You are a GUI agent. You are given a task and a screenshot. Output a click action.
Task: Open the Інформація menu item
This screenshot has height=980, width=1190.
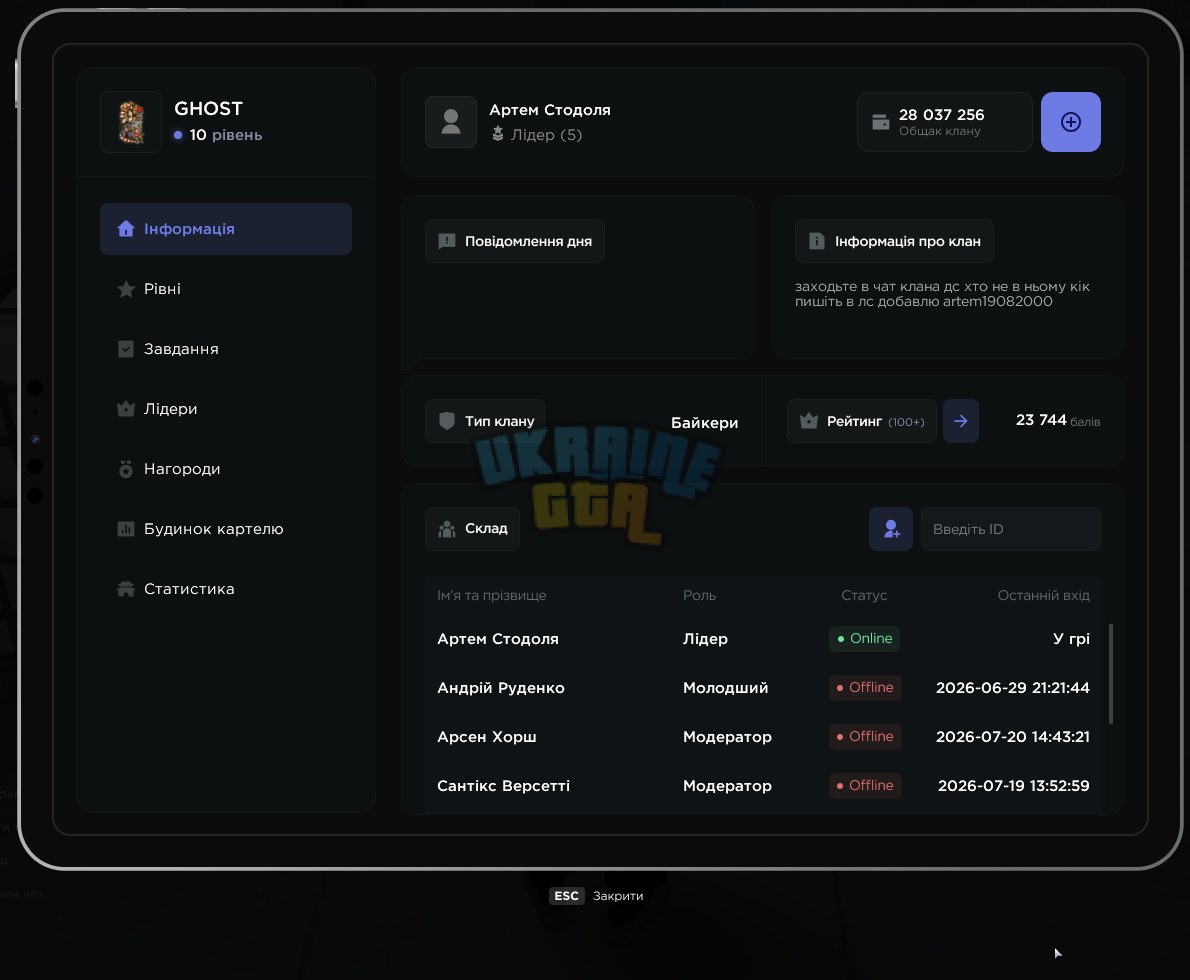(226, 229)
